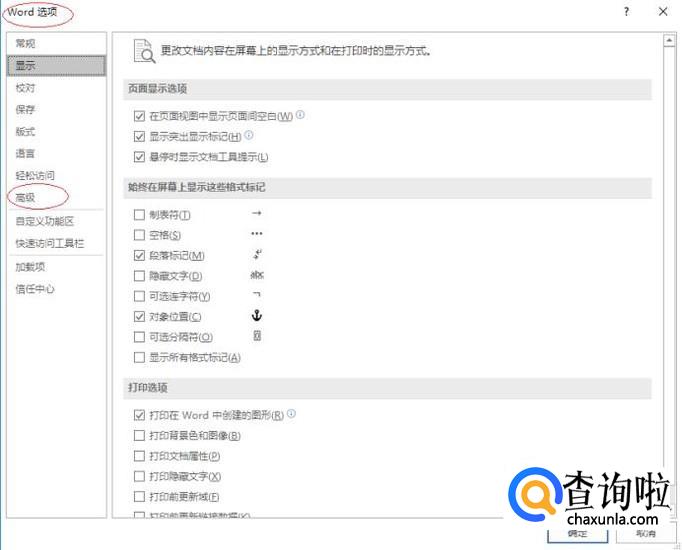Enable the 空格 formatting mark checkbox
682x550 pixels.
pyautogui.click(x=139, y=235)
